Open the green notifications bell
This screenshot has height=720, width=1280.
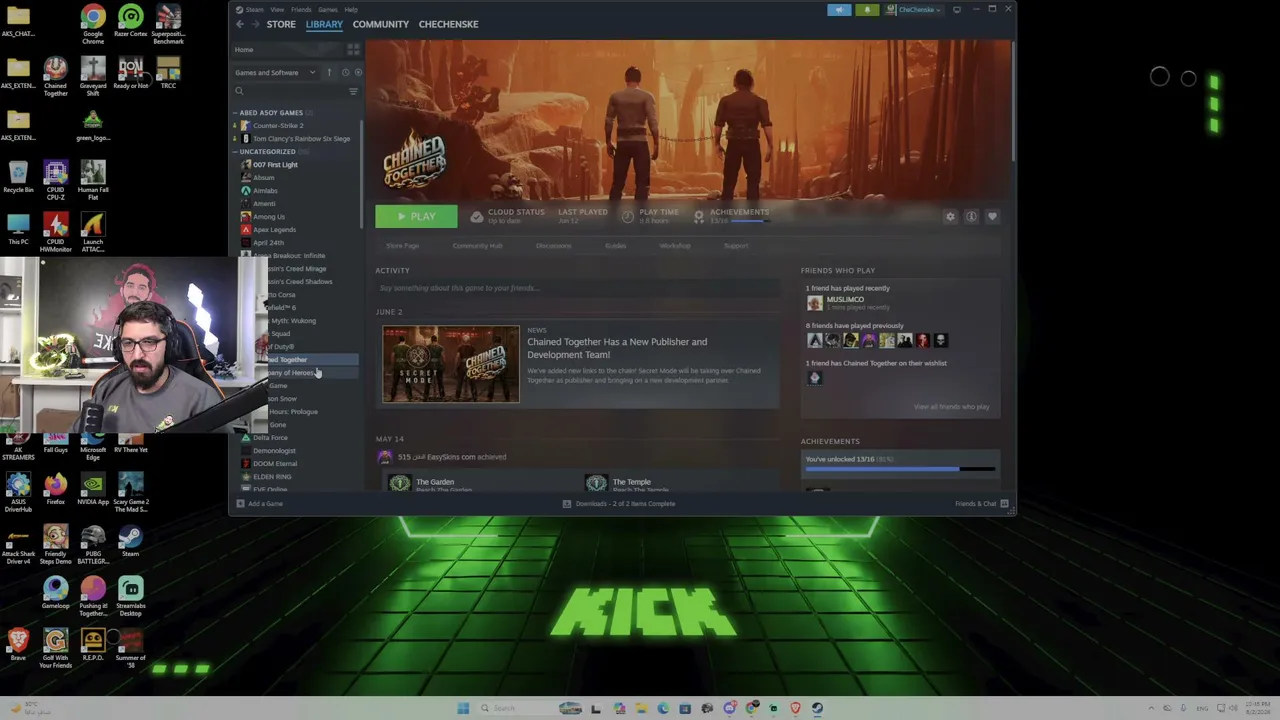click(867, 10)
